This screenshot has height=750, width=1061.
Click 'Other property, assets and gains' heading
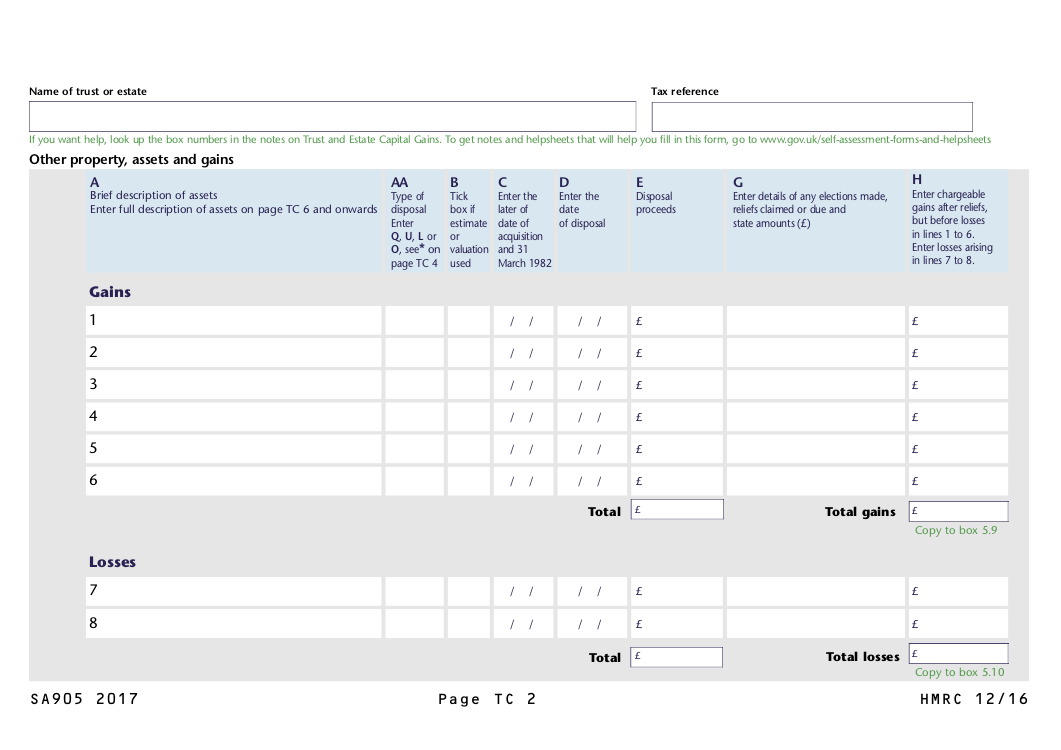point(131,160)
